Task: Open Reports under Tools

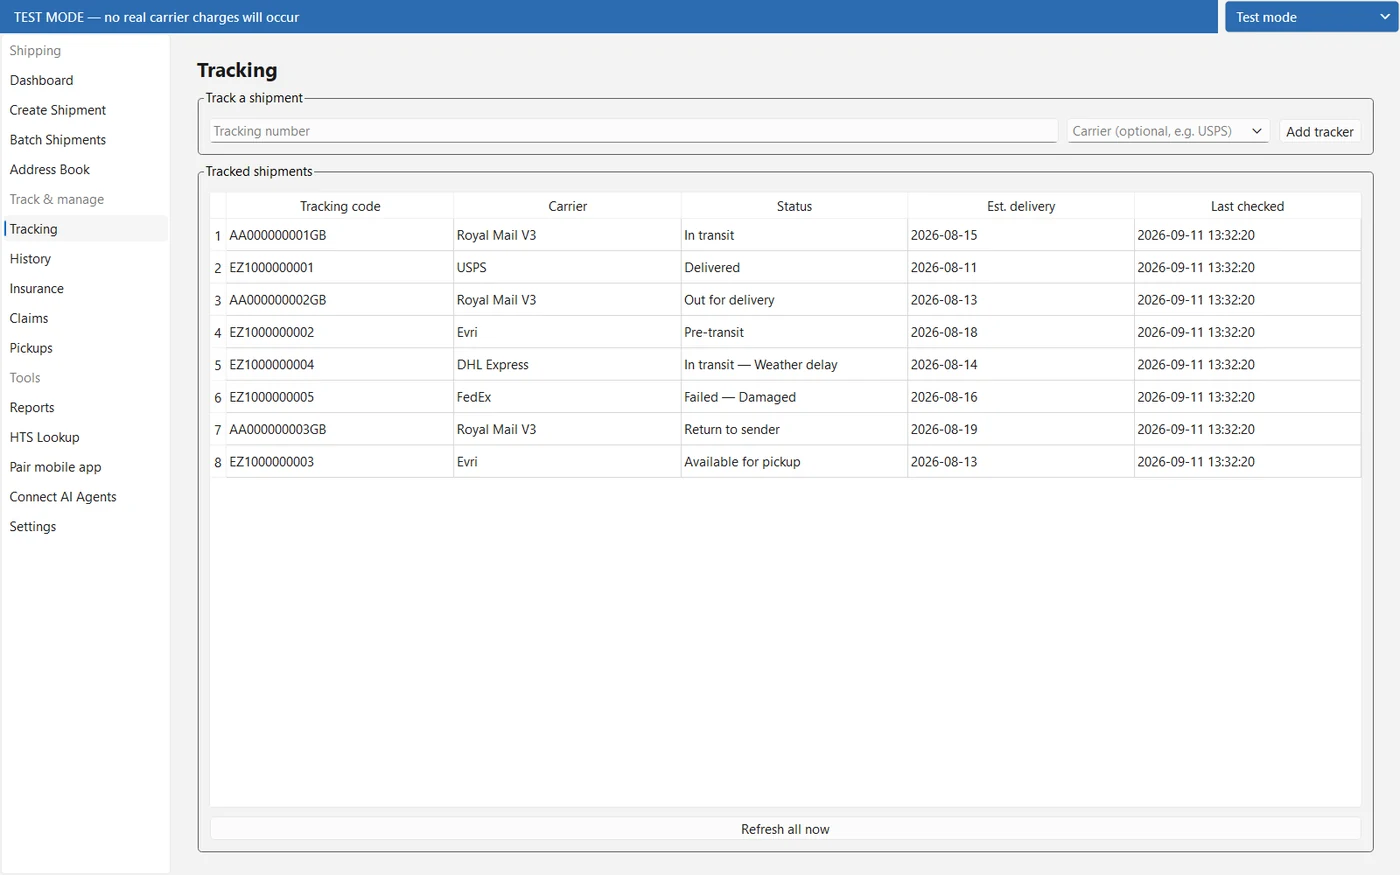Action: (x=85, y=408)
